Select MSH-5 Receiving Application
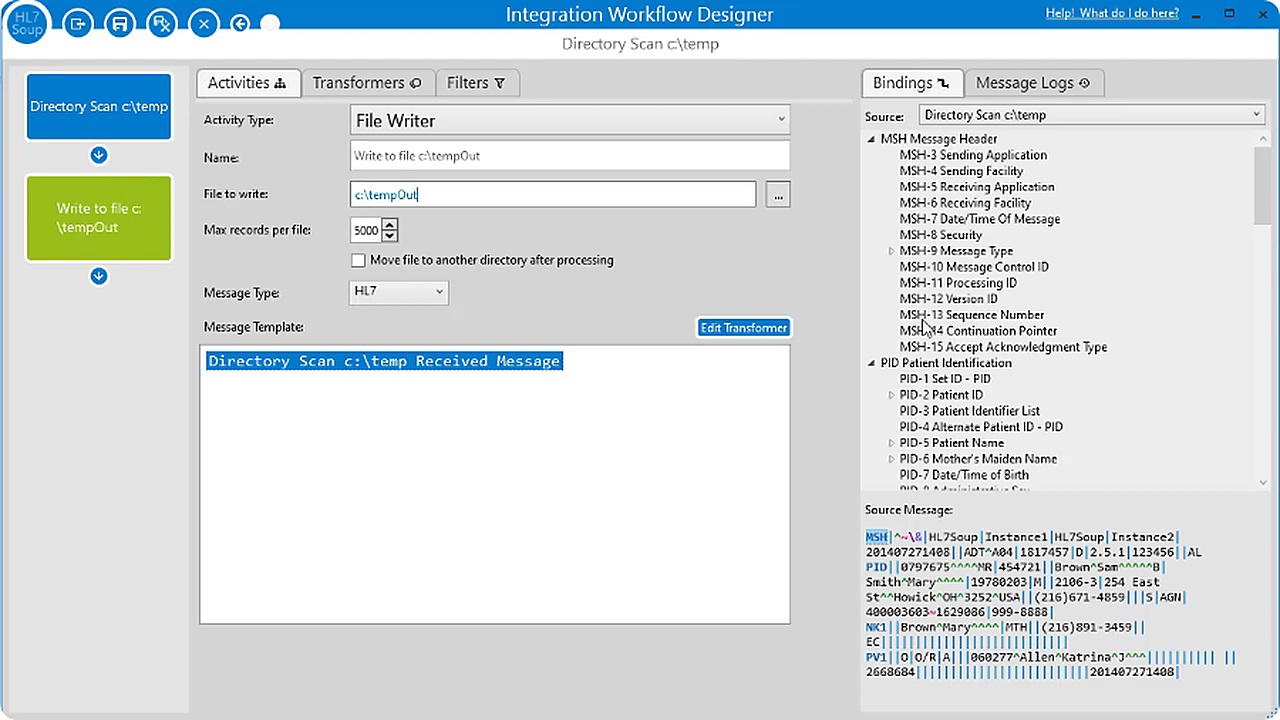Viewport: 1280px width, 720px height. (x=977, y=187)
